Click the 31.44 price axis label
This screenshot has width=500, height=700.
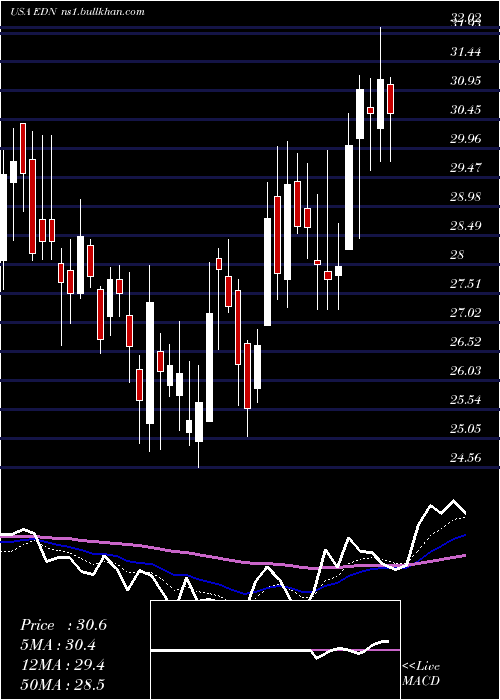[x=466, y=52]
